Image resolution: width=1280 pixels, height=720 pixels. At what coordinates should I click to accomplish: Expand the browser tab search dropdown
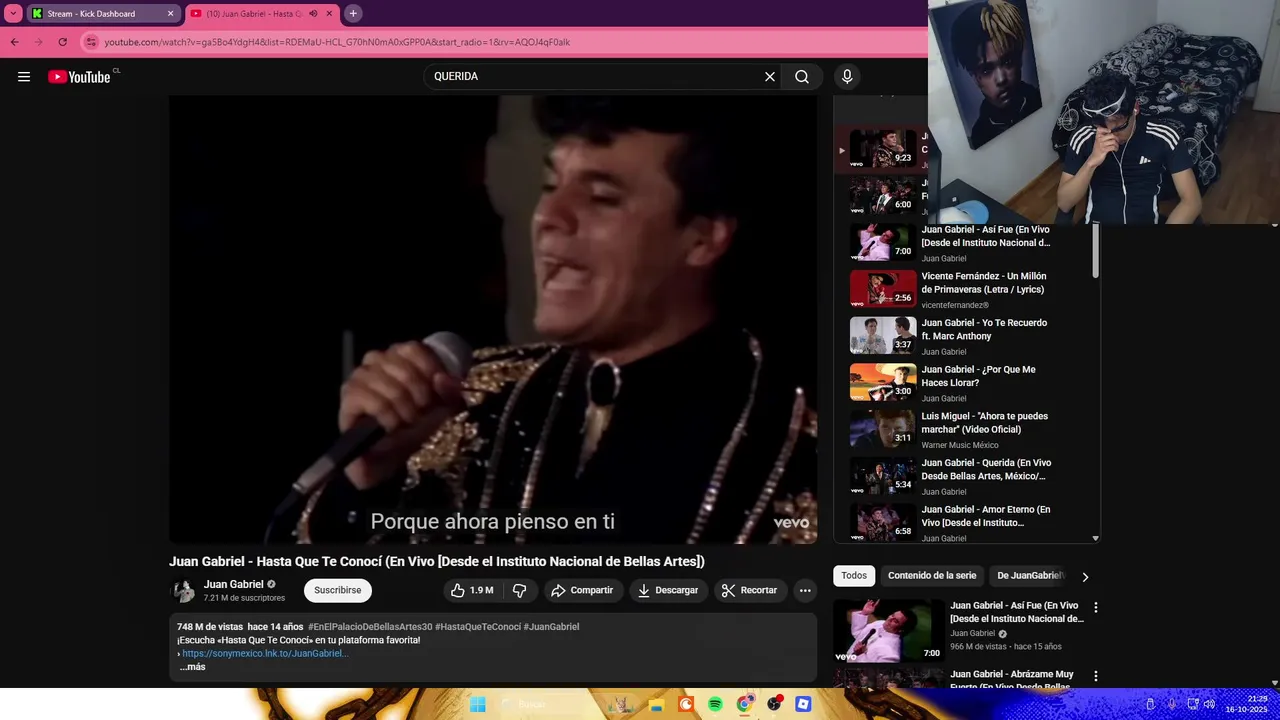click(x=13, y=14)
